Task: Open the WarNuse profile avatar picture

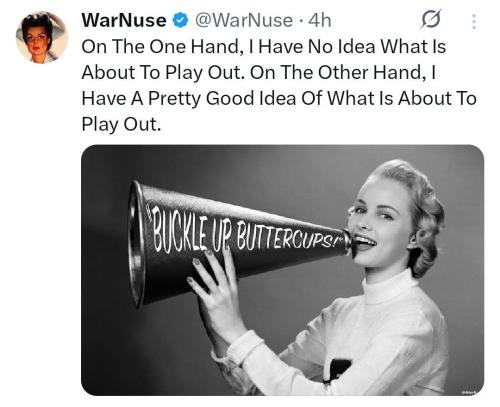Action: pyautogui.click(x=42, y=37)
